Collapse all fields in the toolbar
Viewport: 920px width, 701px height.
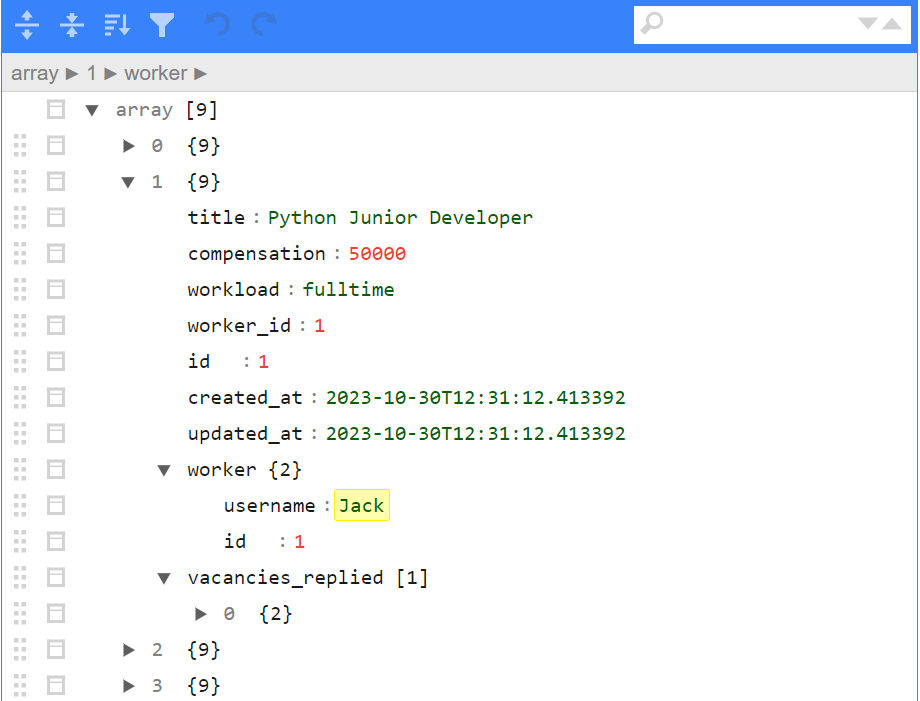coord(72,25)
